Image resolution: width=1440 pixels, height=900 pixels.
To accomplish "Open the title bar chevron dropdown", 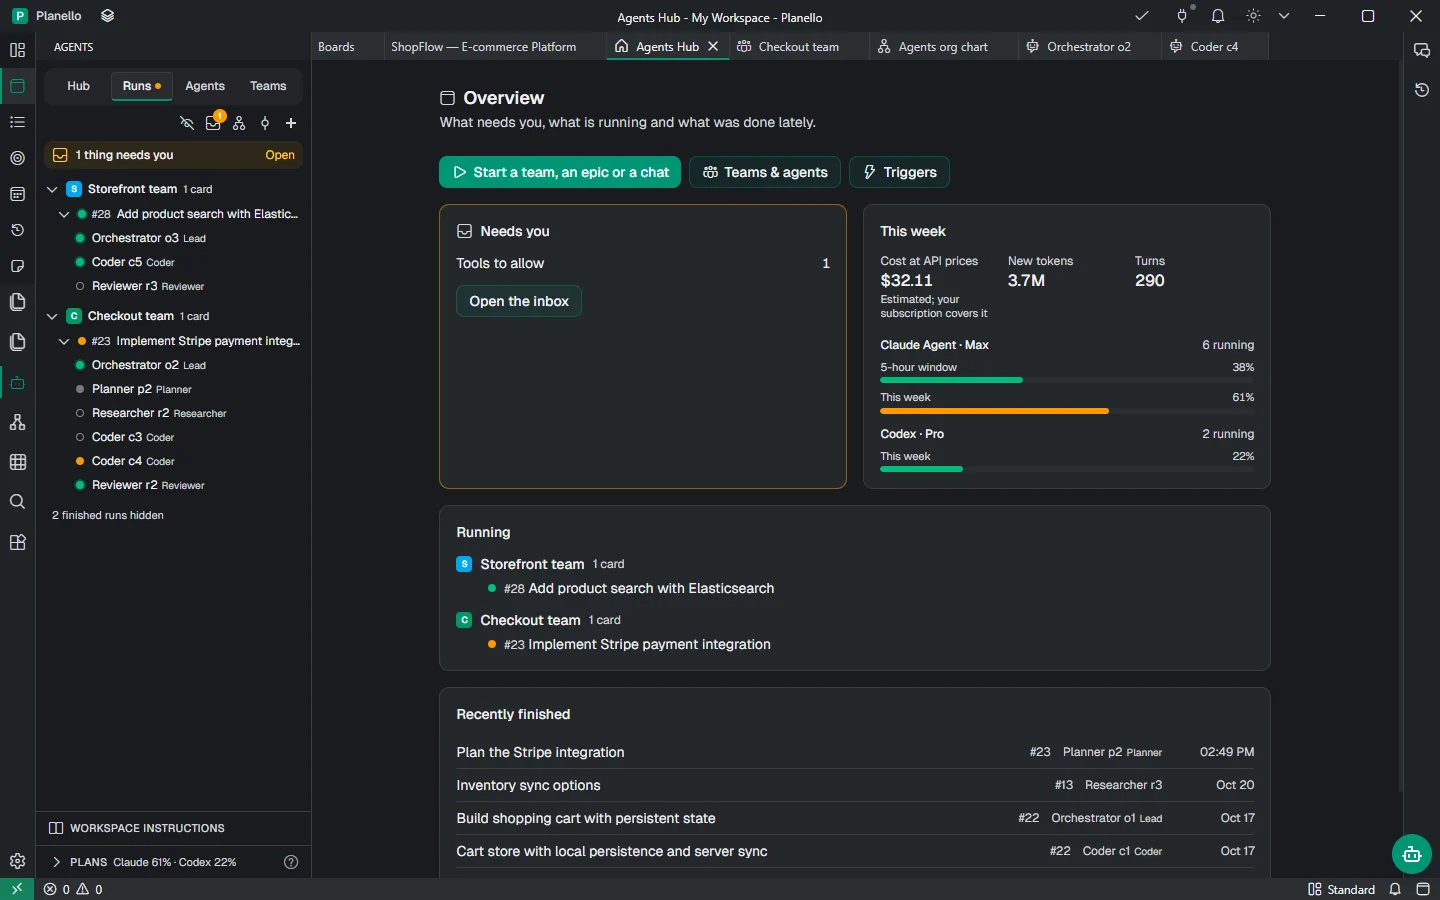I will [x=1284, y=16].
